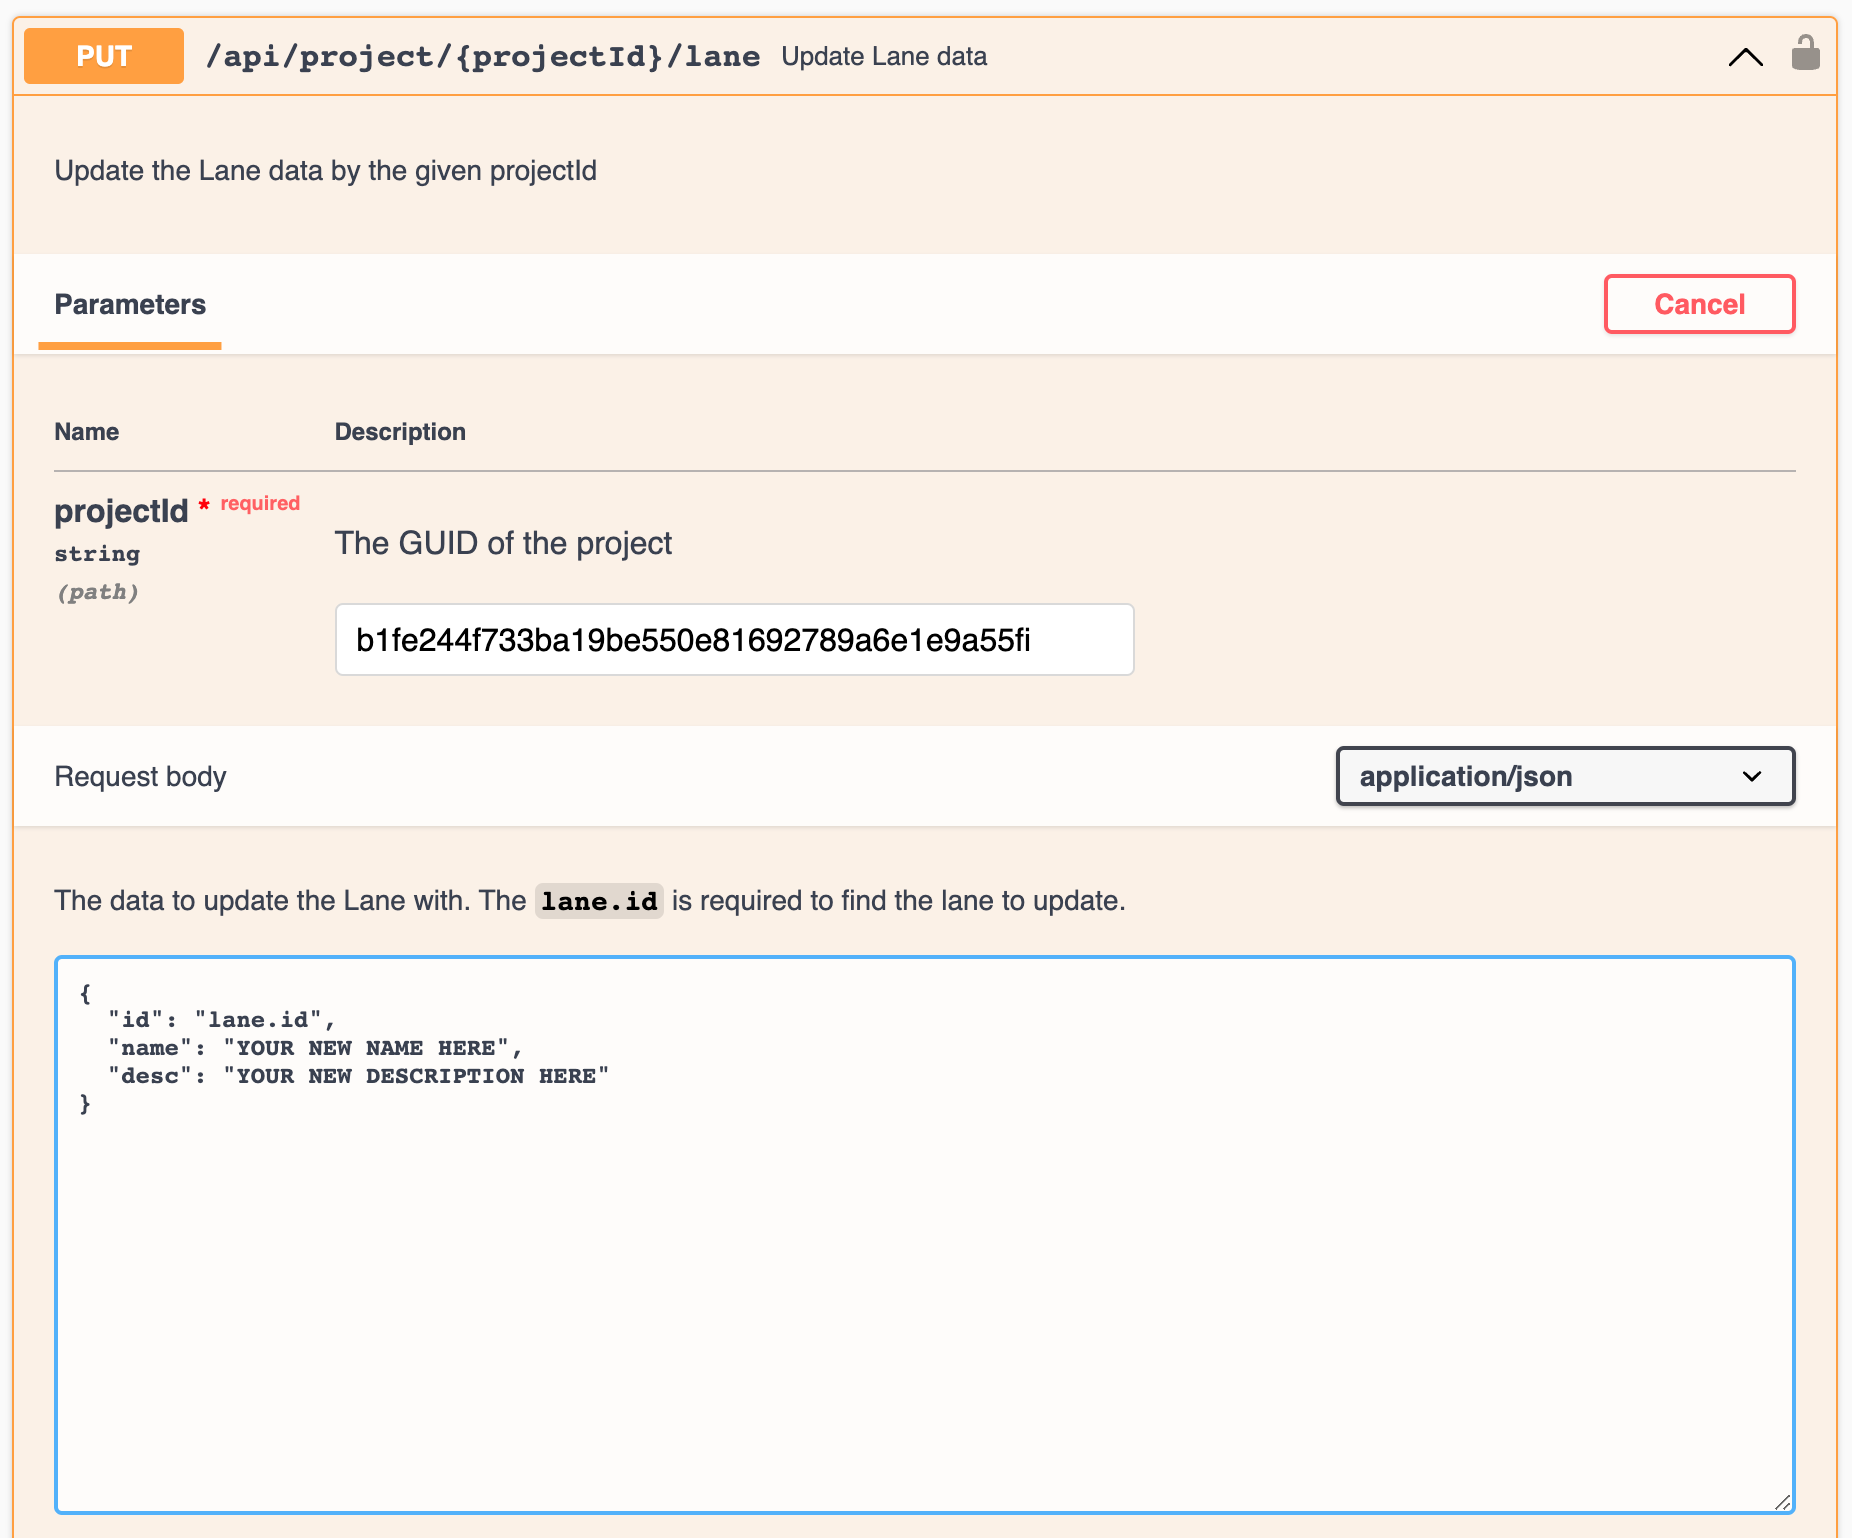
Task: Click the orange PUT method badge
Action: tap(104, 56)
